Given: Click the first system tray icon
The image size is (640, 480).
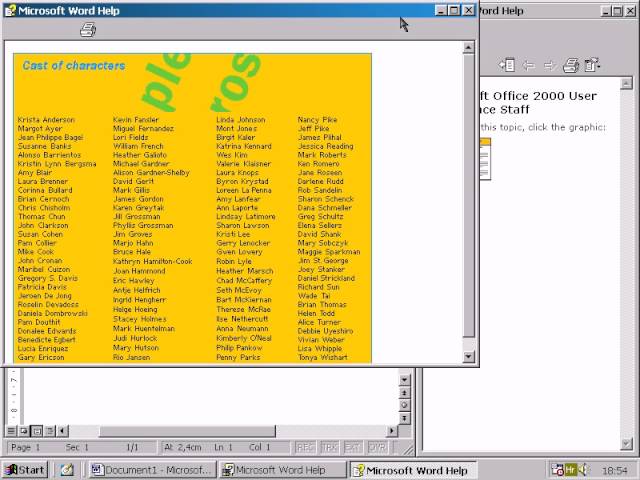Looking at the screenshot, I should [x=557, y=470].
